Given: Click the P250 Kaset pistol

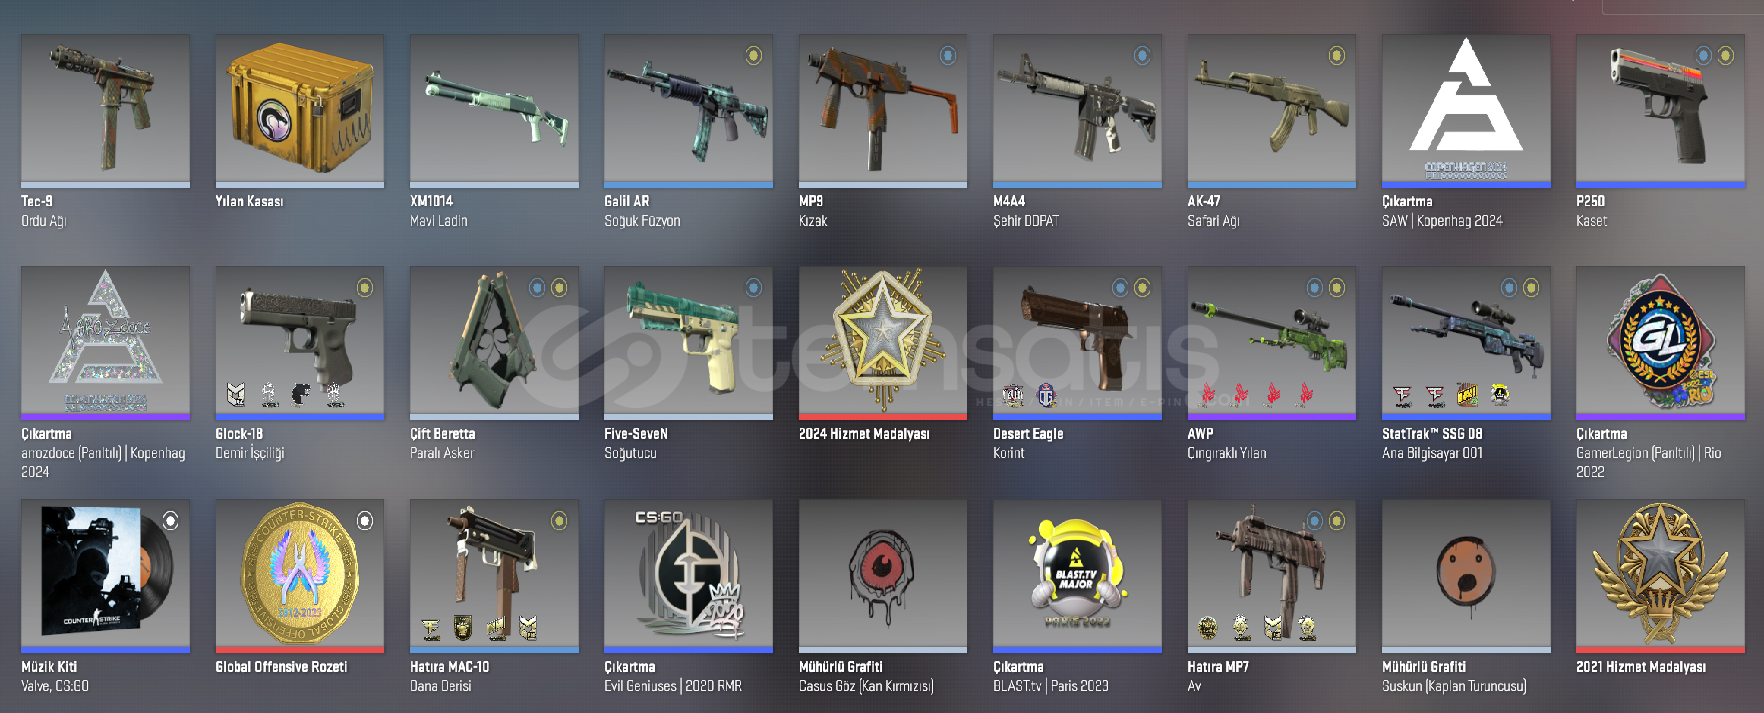Looking at the screenshot, I should (1660, 111).
